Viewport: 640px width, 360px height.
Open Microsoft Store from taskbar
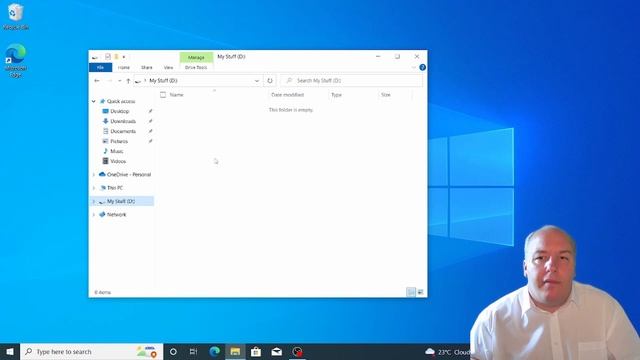[x=256, y=351]
